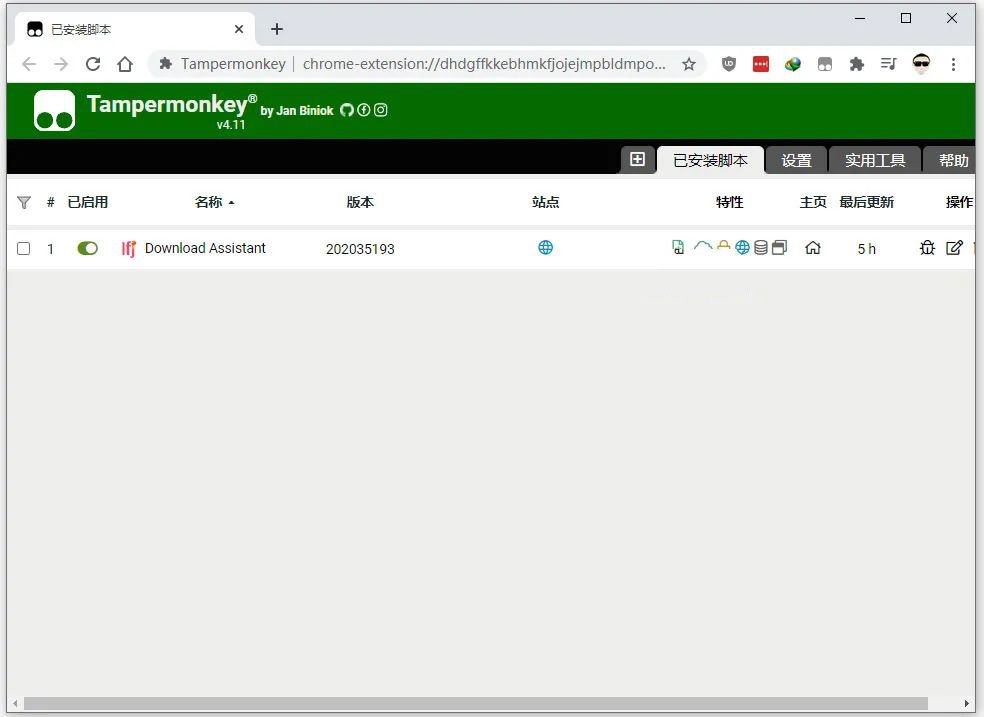
Task: Open the Chrome three-dot menu
Action: (953, 64)
